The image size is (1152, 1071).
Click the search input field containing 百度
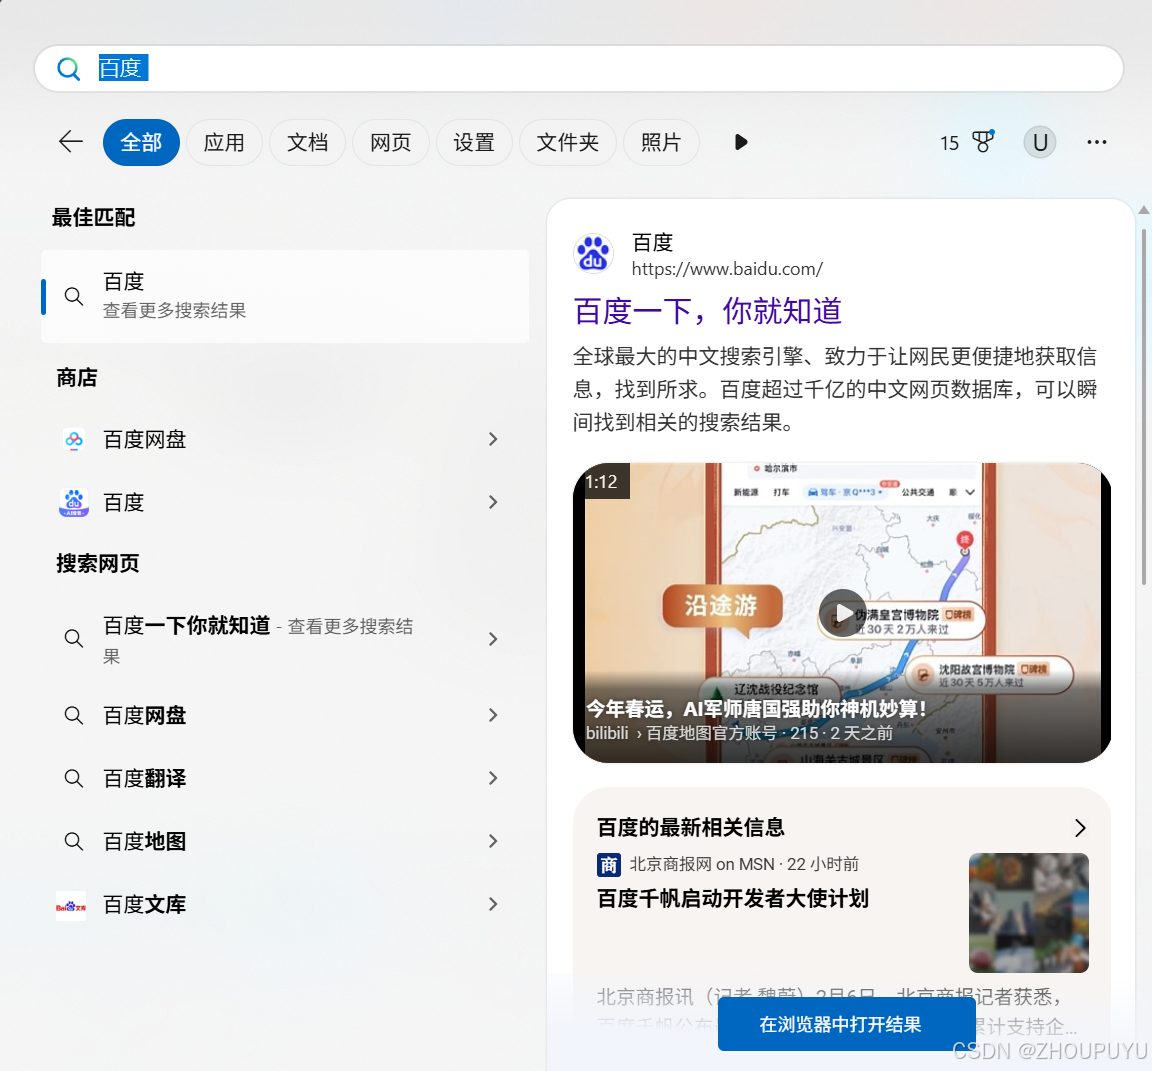tap(579, 68)
